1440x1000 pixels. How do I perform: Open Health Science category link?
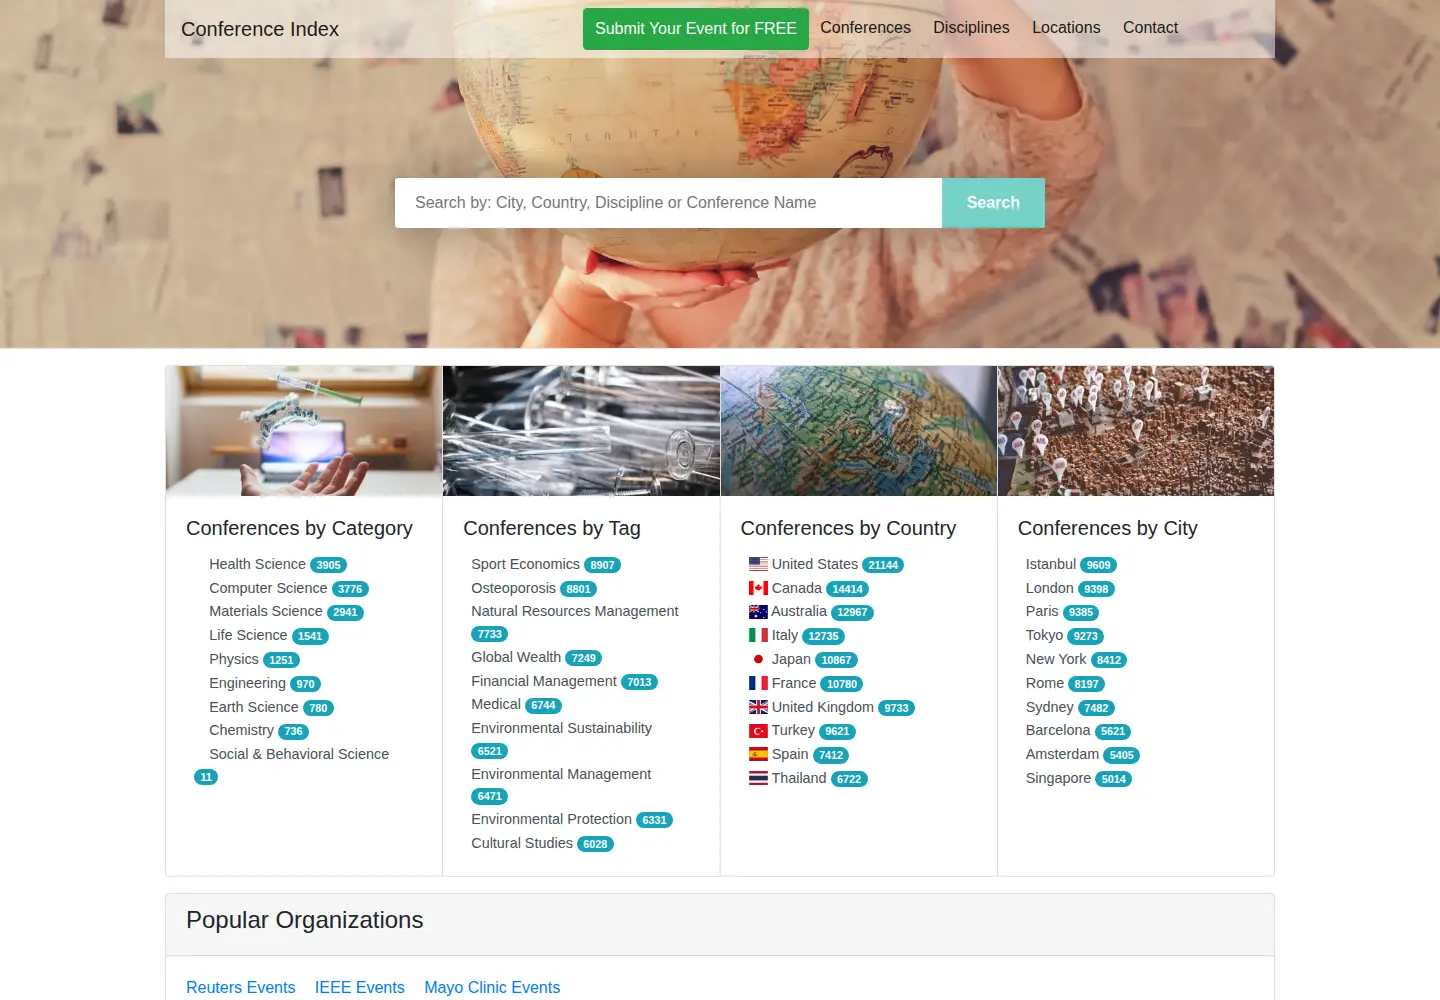(x=257, y=564)
